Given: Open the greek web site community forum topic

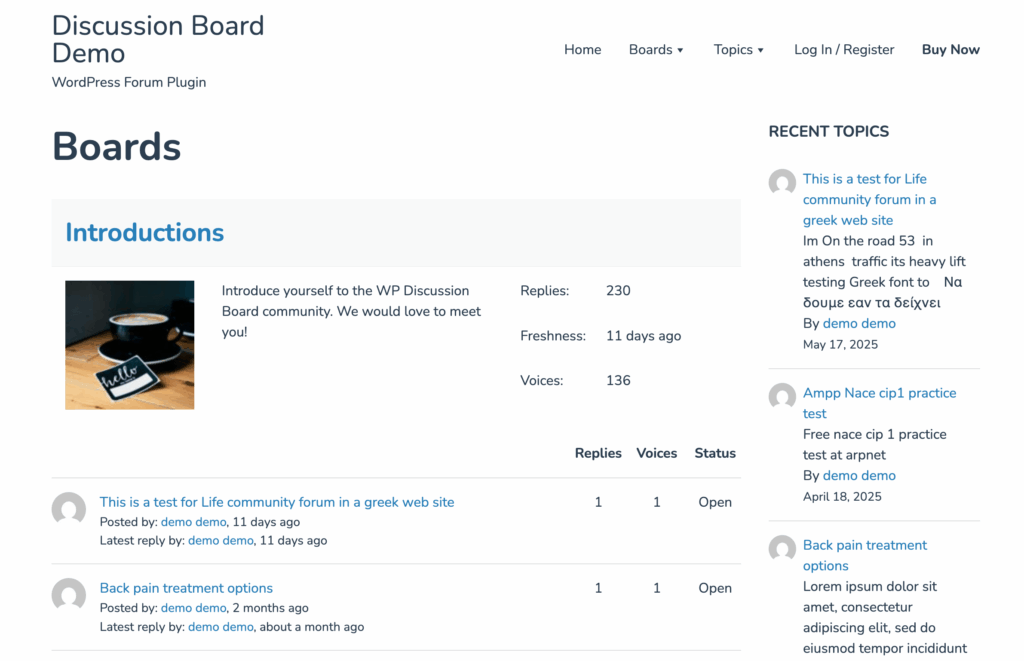Looking at the screenshot, I should click(x=276, y=502).
